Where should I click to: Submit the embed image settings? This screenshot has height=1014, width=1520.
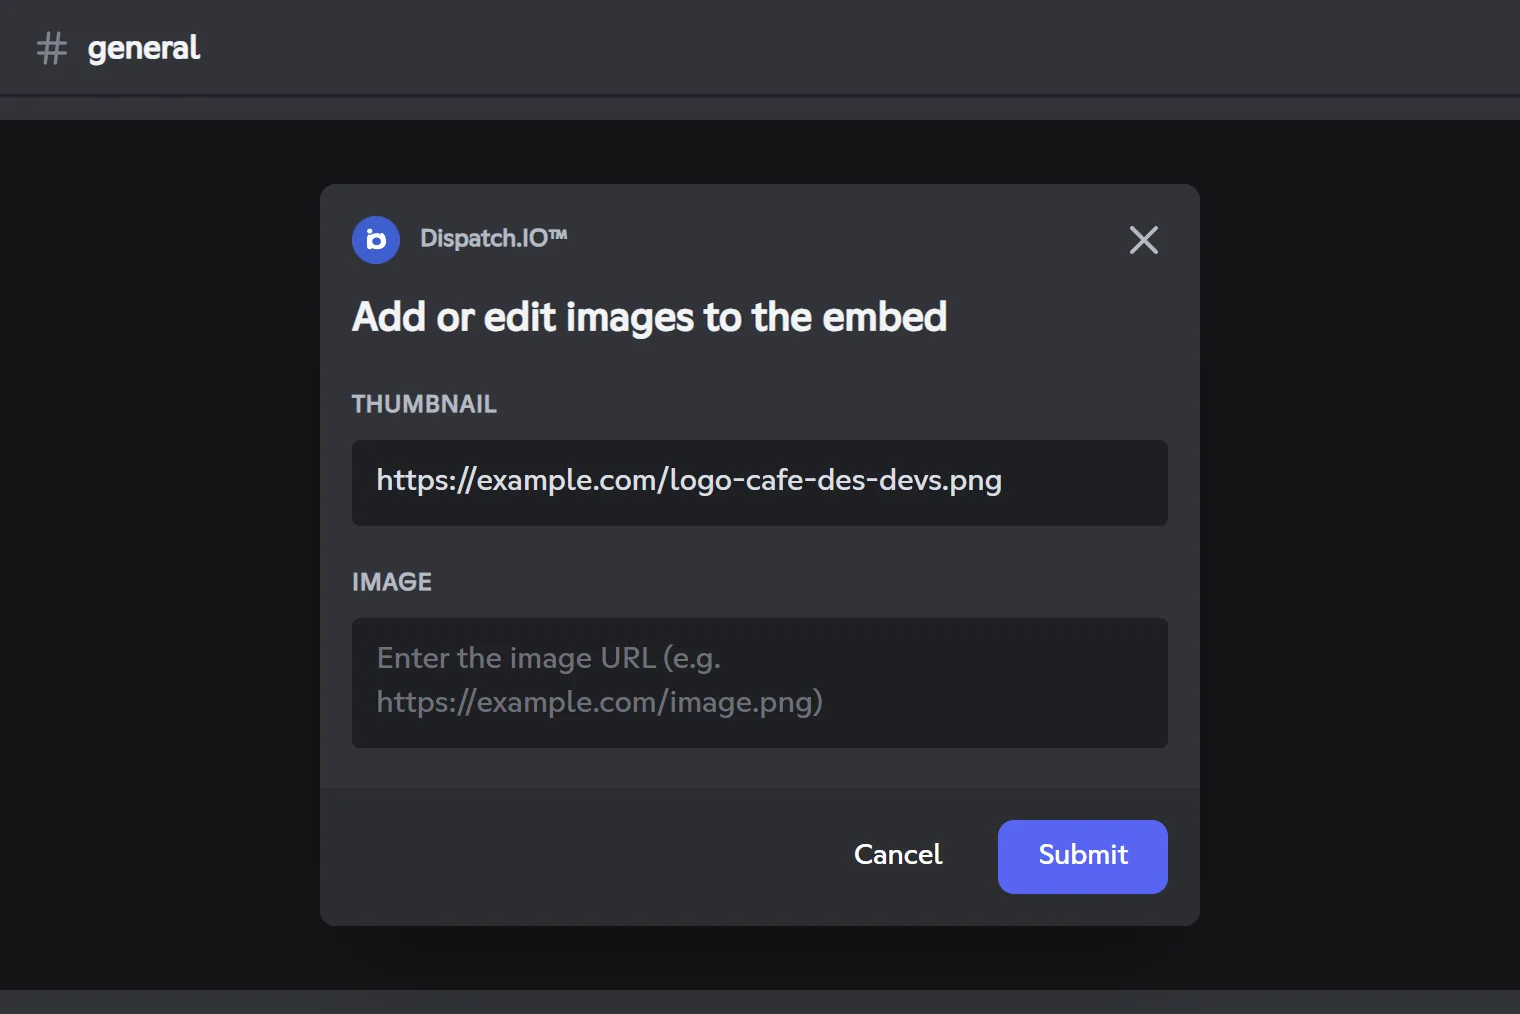1083,857
